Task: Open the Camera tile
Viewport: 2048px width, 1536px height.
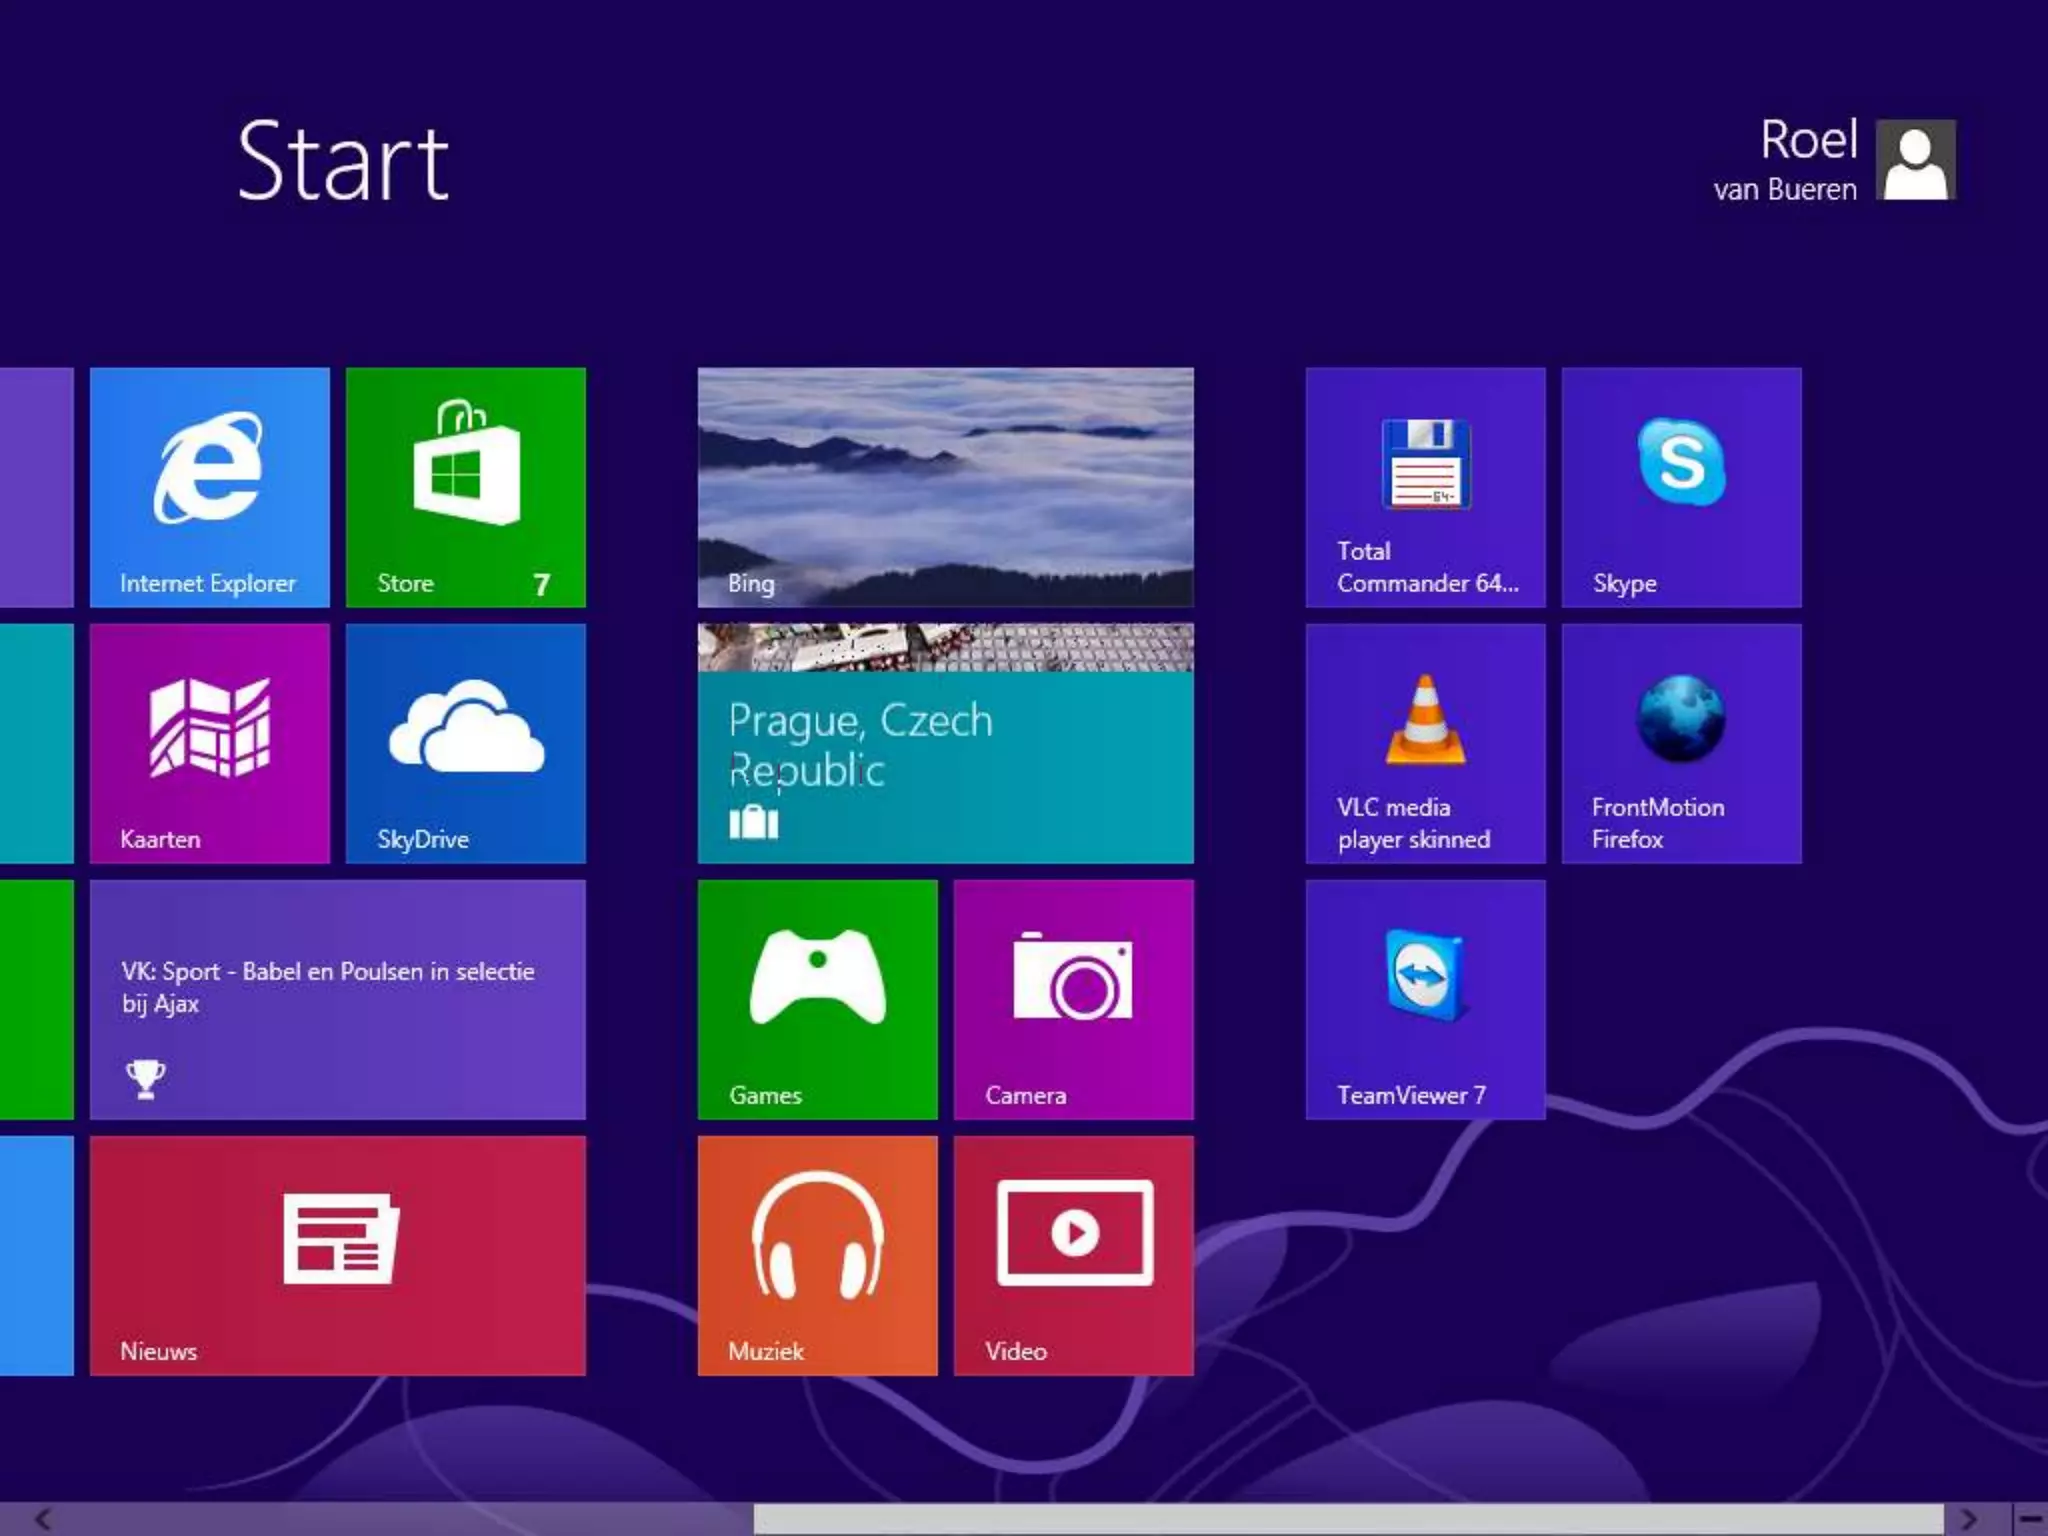Action: [1073, 999]
